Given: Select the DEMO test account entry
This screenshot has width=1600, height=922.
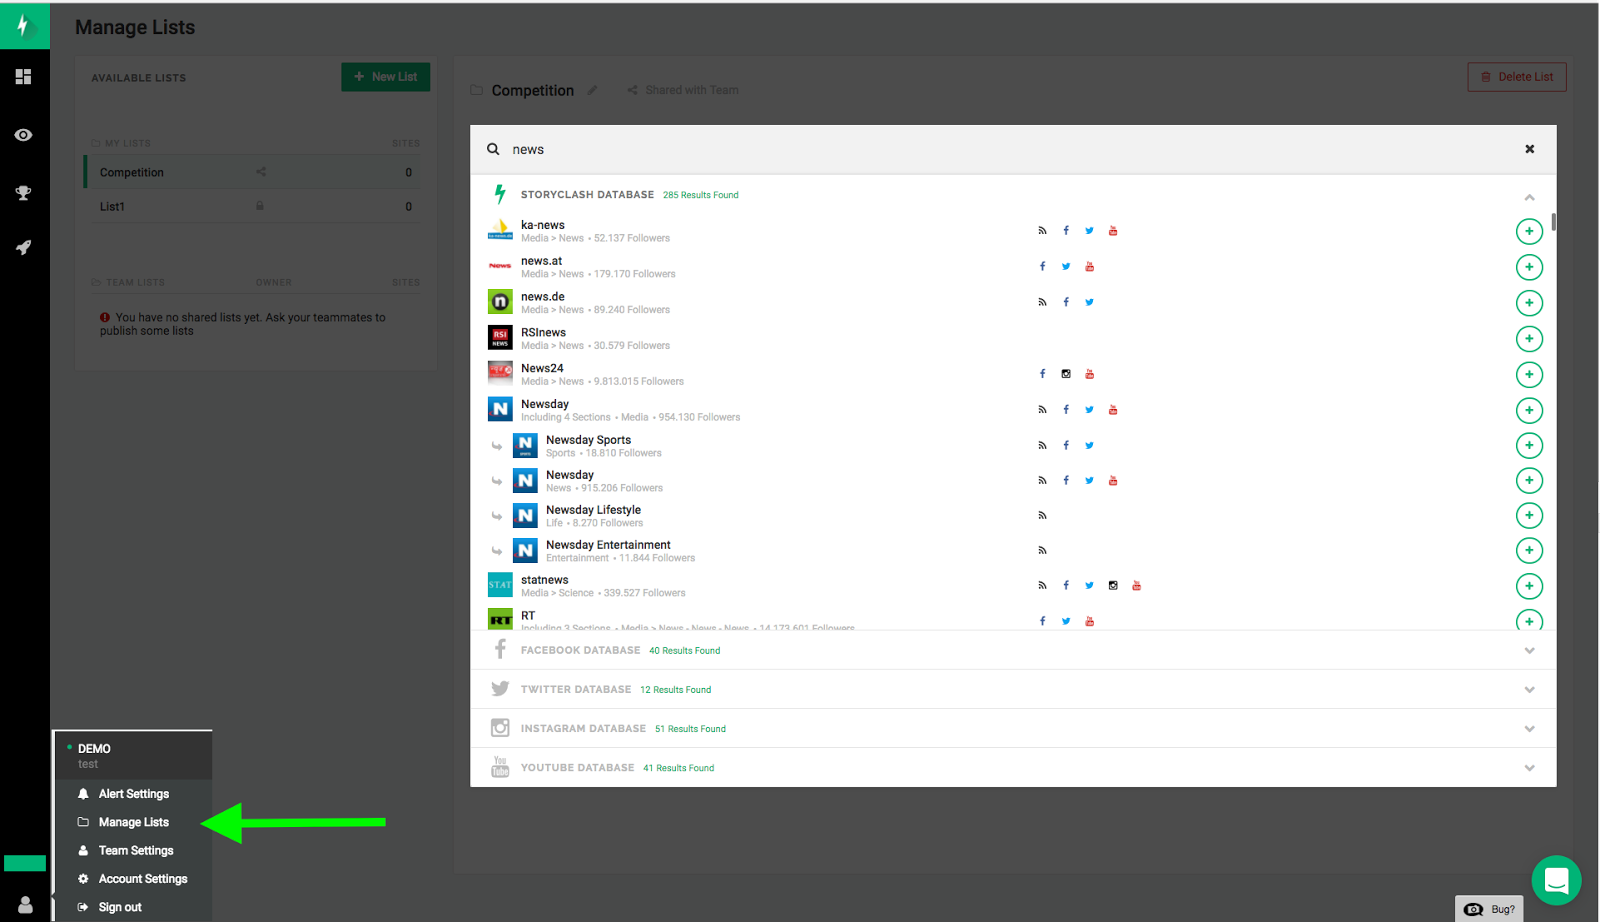Looking at the screenshot, I should click(133, 756).
